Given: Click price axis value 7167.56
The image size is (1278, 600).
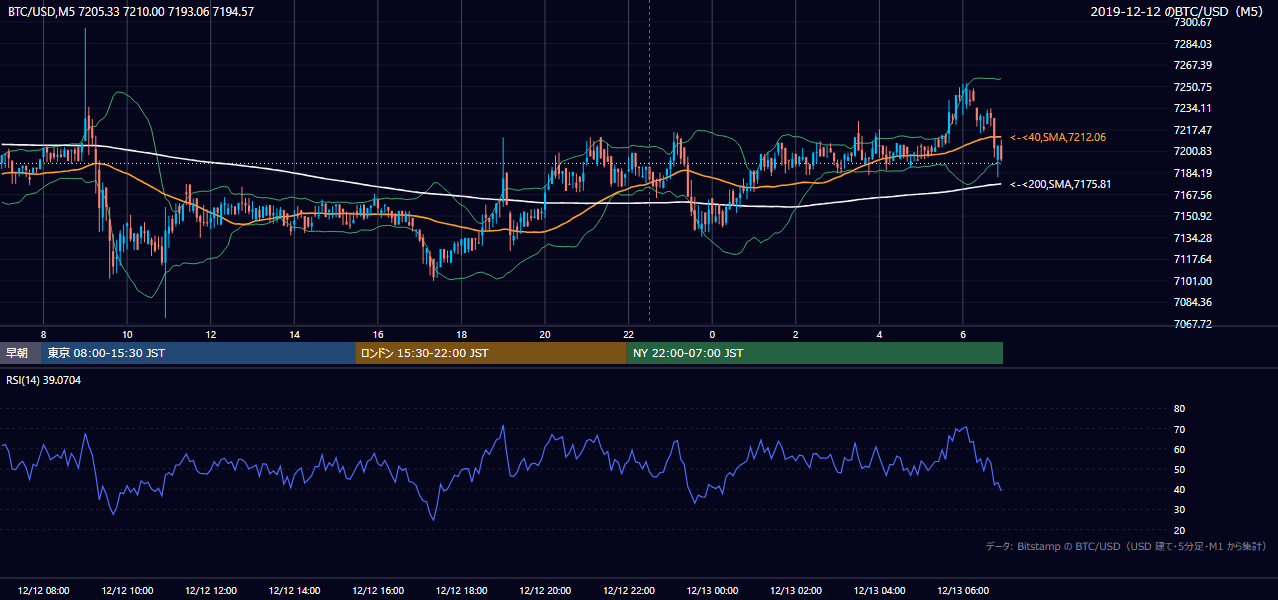Looking at the screenshot, I should click(x=1193, y=195).
